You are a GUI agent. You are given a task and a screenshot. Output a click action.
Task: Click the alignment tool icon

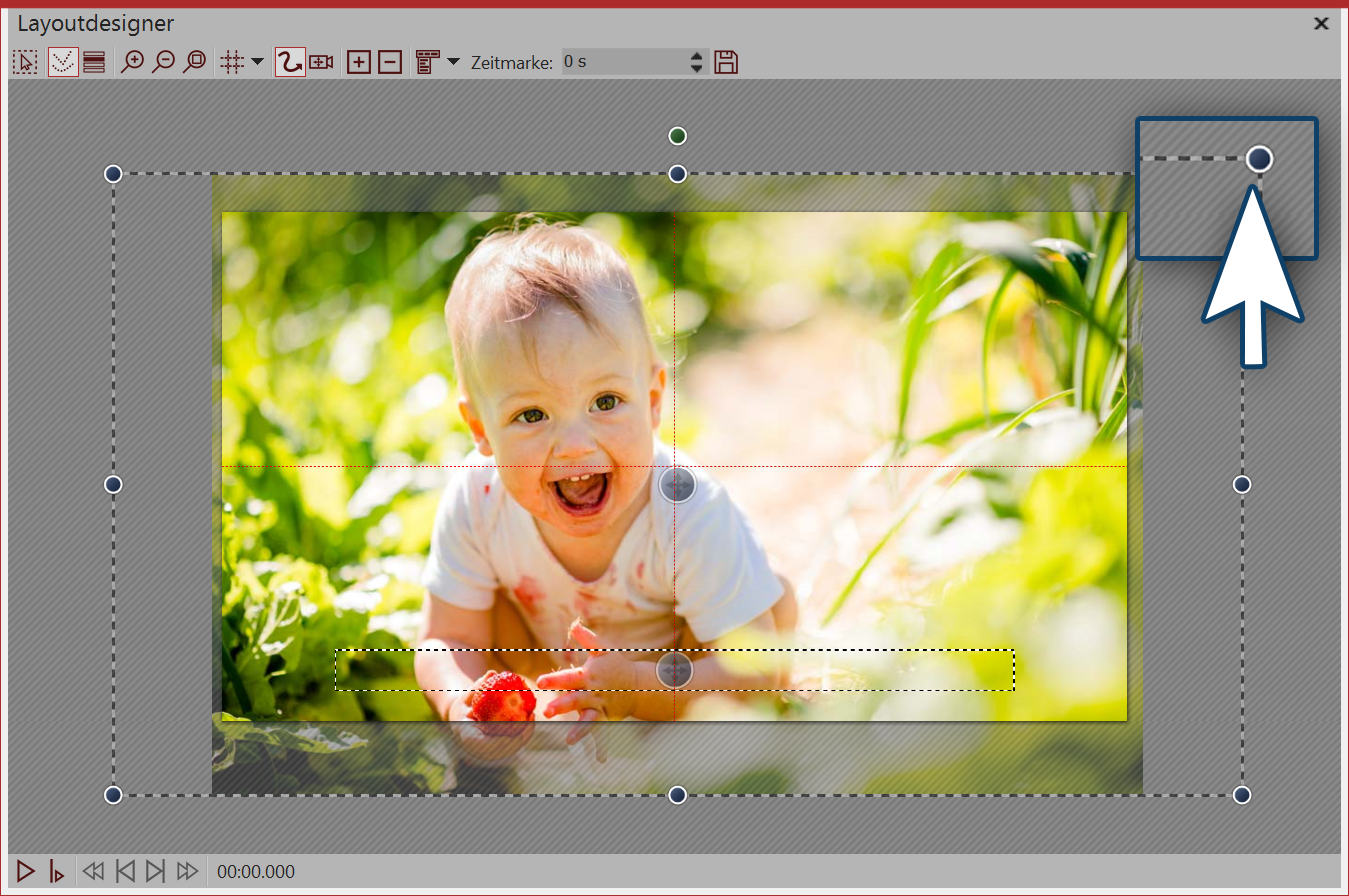(x=428, y=62)
